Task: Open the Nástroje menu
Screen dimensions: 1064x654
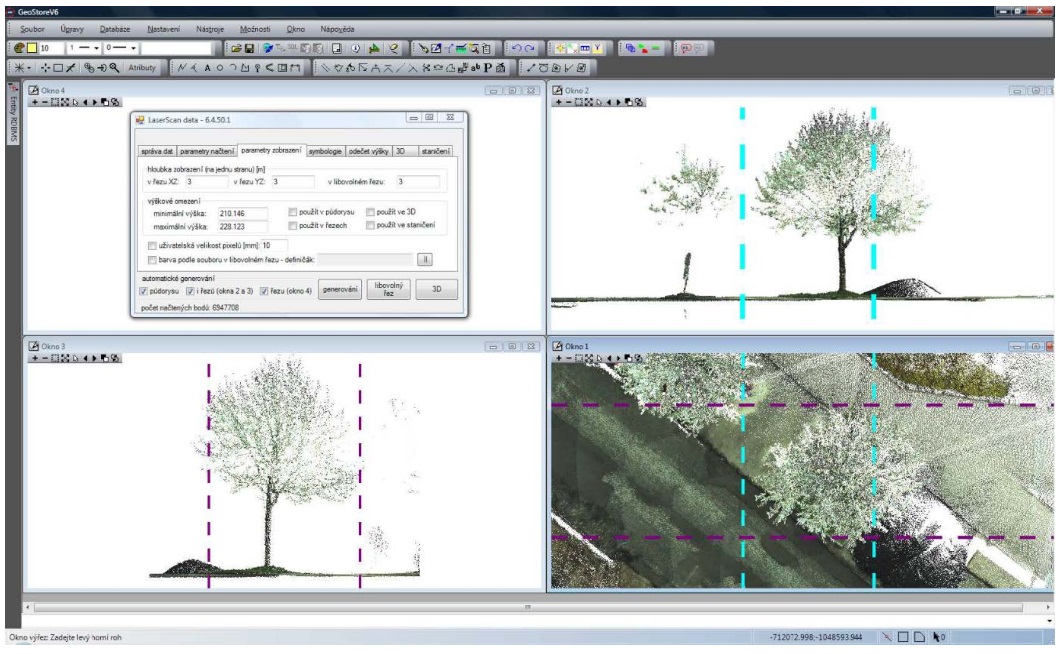Action: point(210,29)
